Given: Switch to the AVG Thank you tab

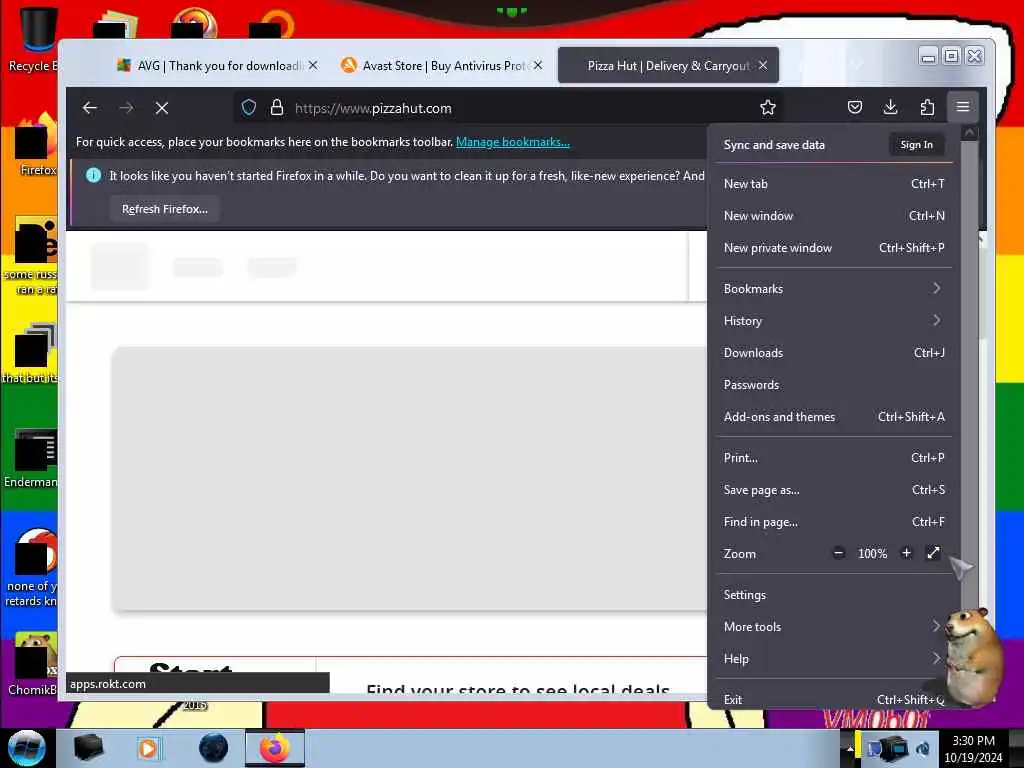Looking at the screenshot, I should tap(218, 65).
